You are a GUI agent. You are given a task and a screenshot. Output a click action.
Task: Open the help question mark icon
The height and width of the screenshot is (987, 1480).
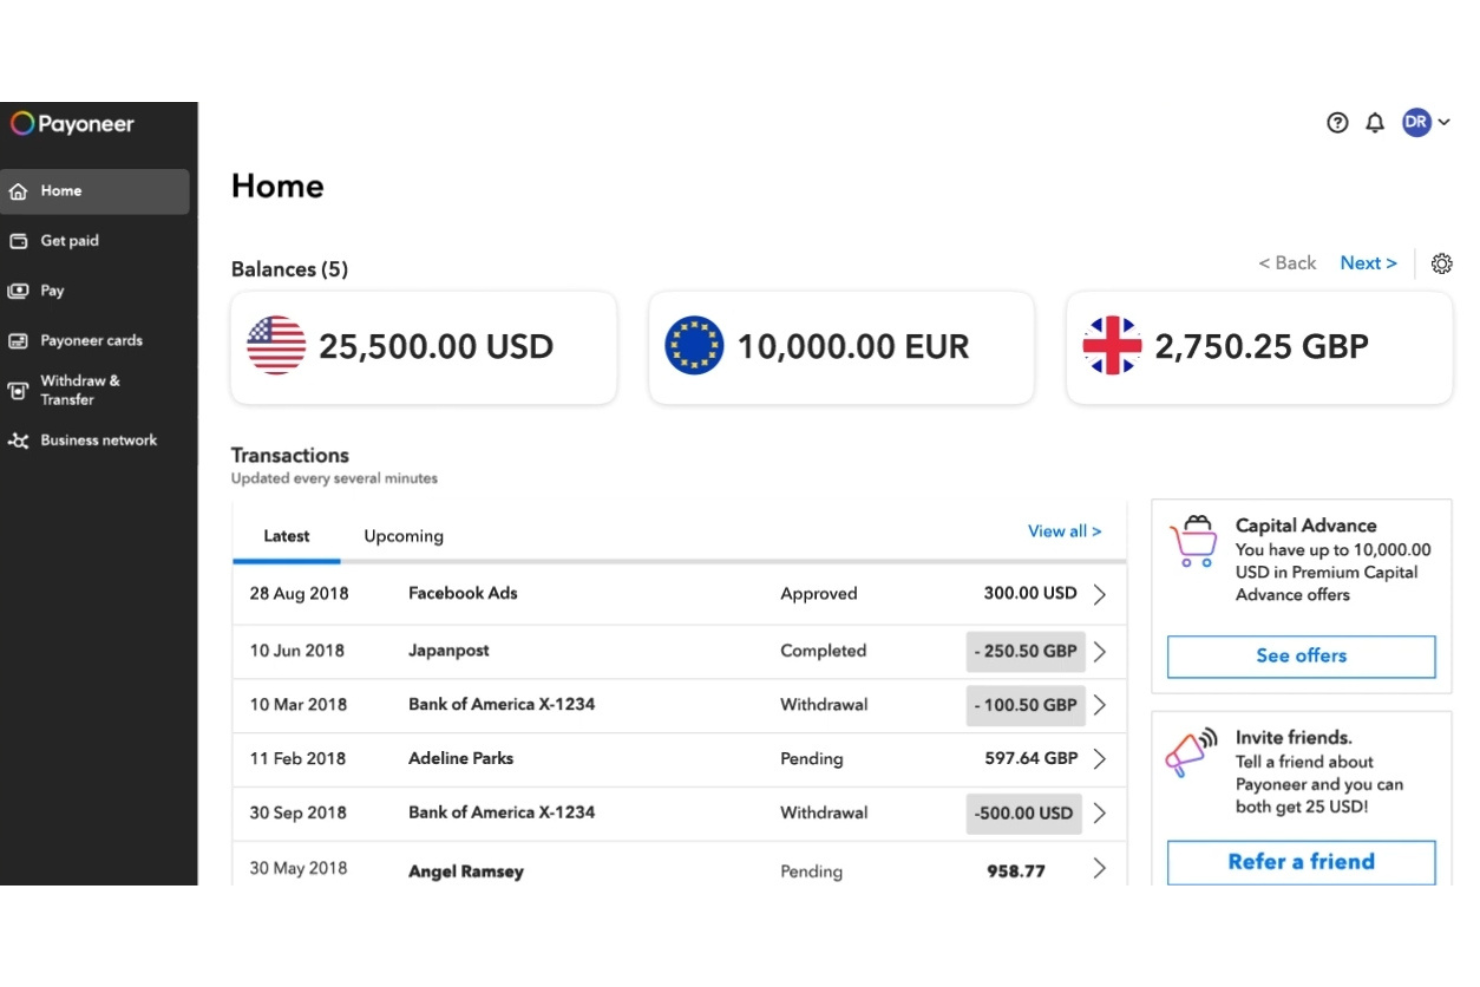point(1337,122)
